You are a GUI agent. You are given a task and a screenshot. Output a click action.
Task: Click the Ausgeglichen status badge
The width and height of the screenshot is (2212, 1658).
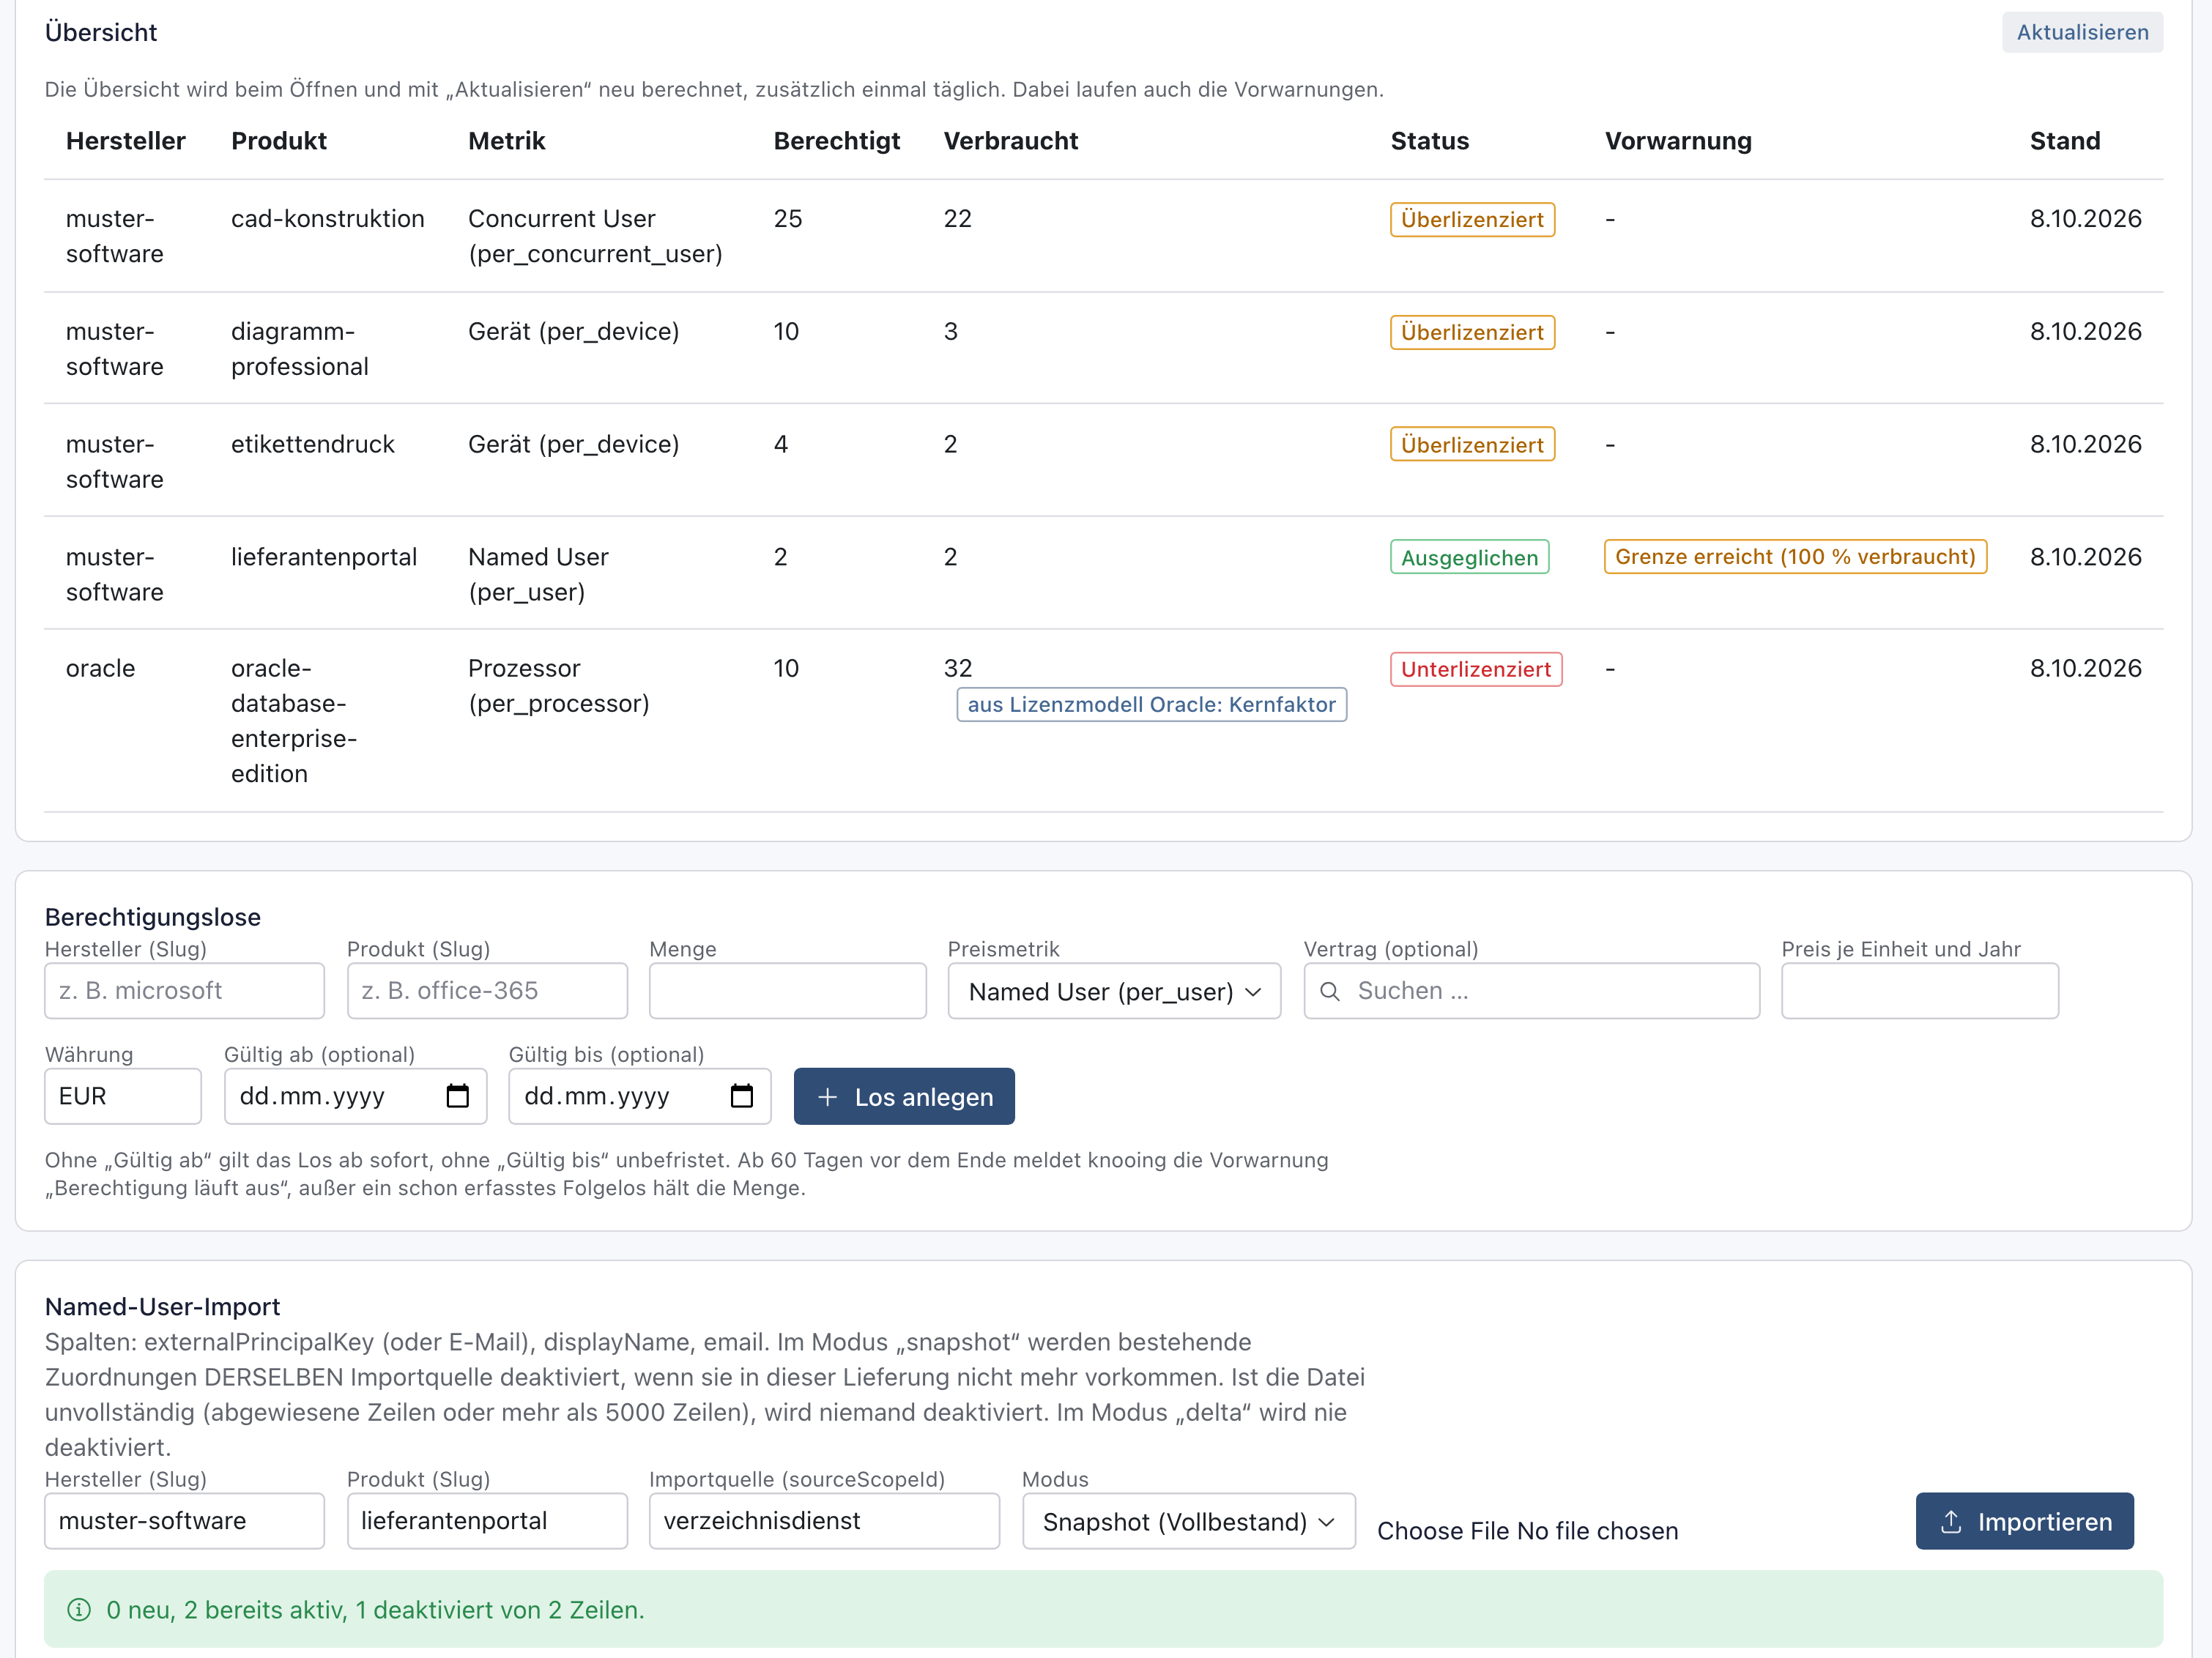pos(1469,557)
